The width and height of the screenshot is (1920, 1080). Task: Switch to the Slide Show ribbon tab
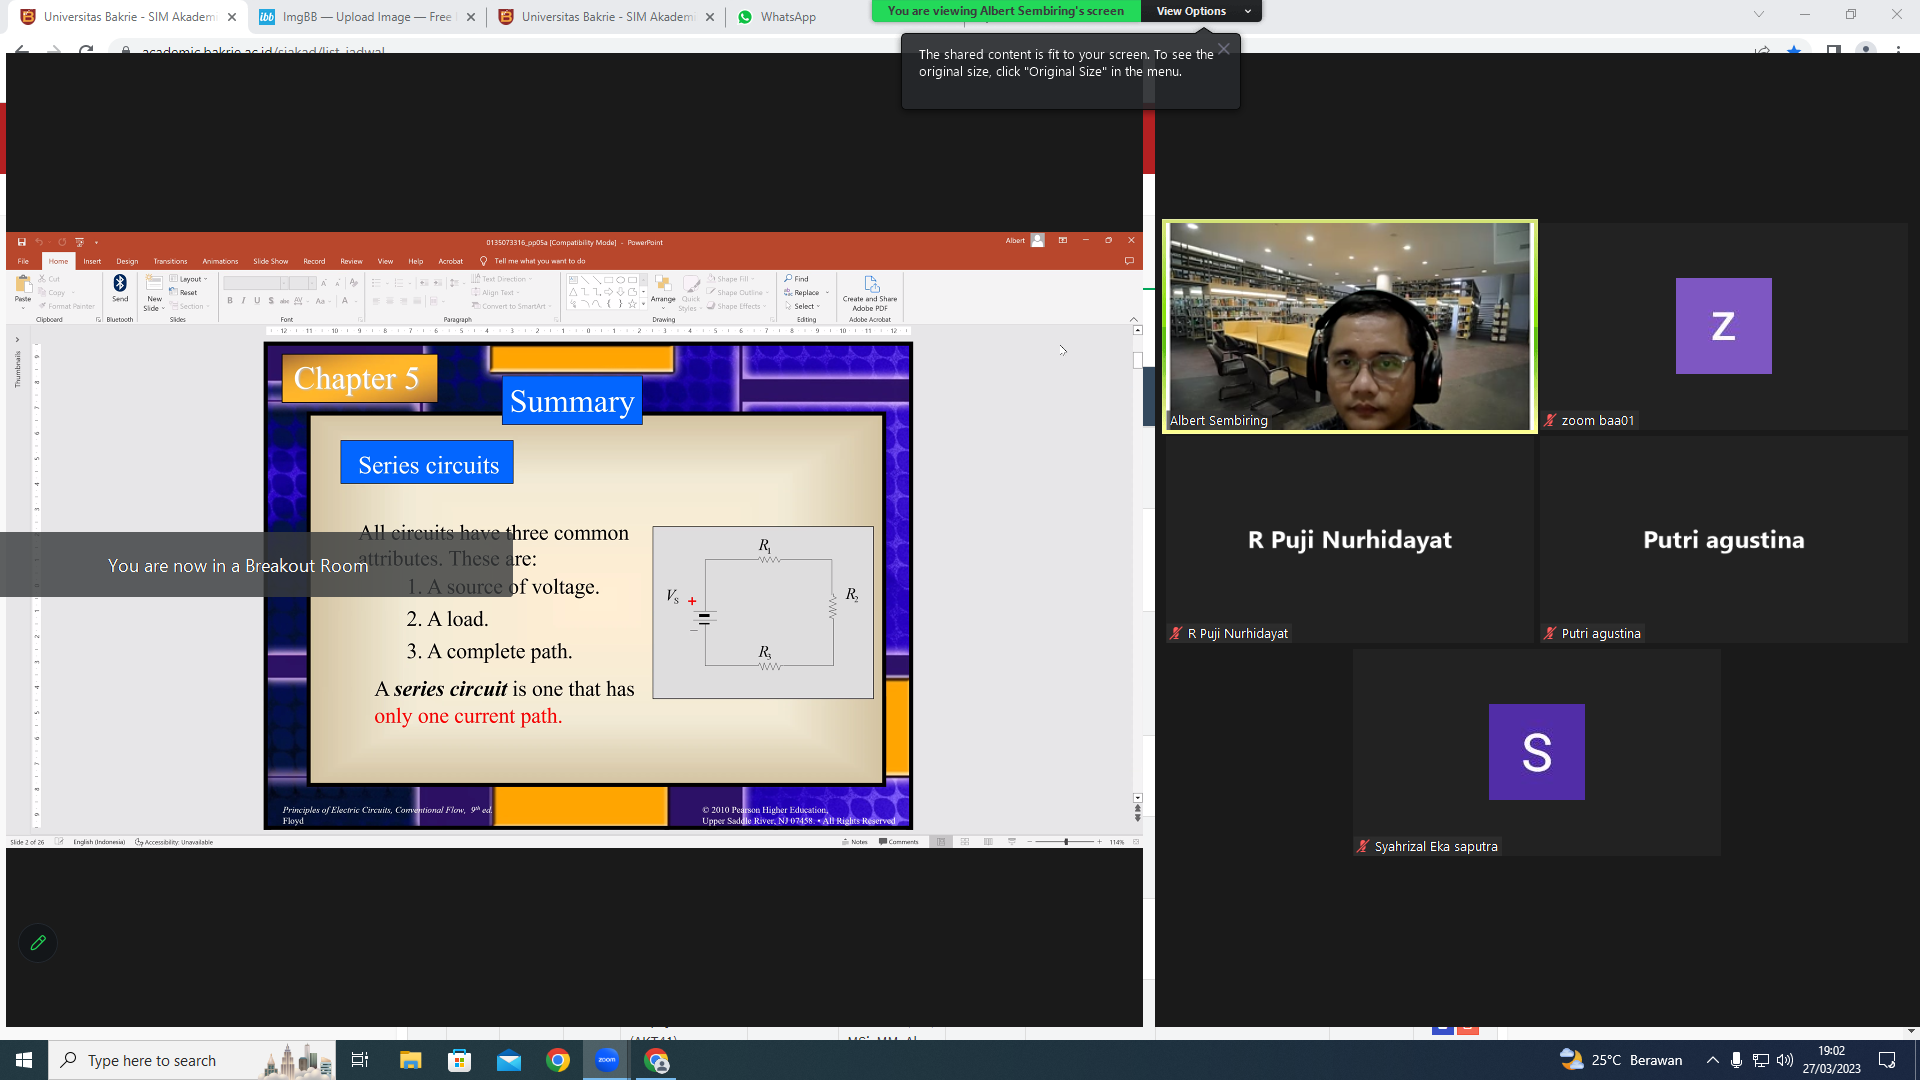click(270, 261)
